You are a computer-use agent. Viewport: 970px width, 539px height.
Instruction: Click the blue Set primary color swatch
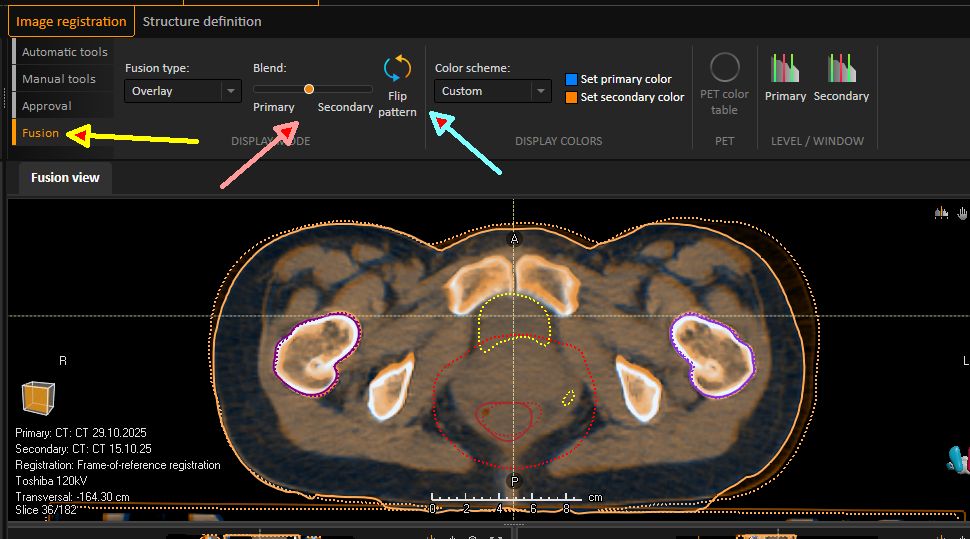[x=572, y=79]
